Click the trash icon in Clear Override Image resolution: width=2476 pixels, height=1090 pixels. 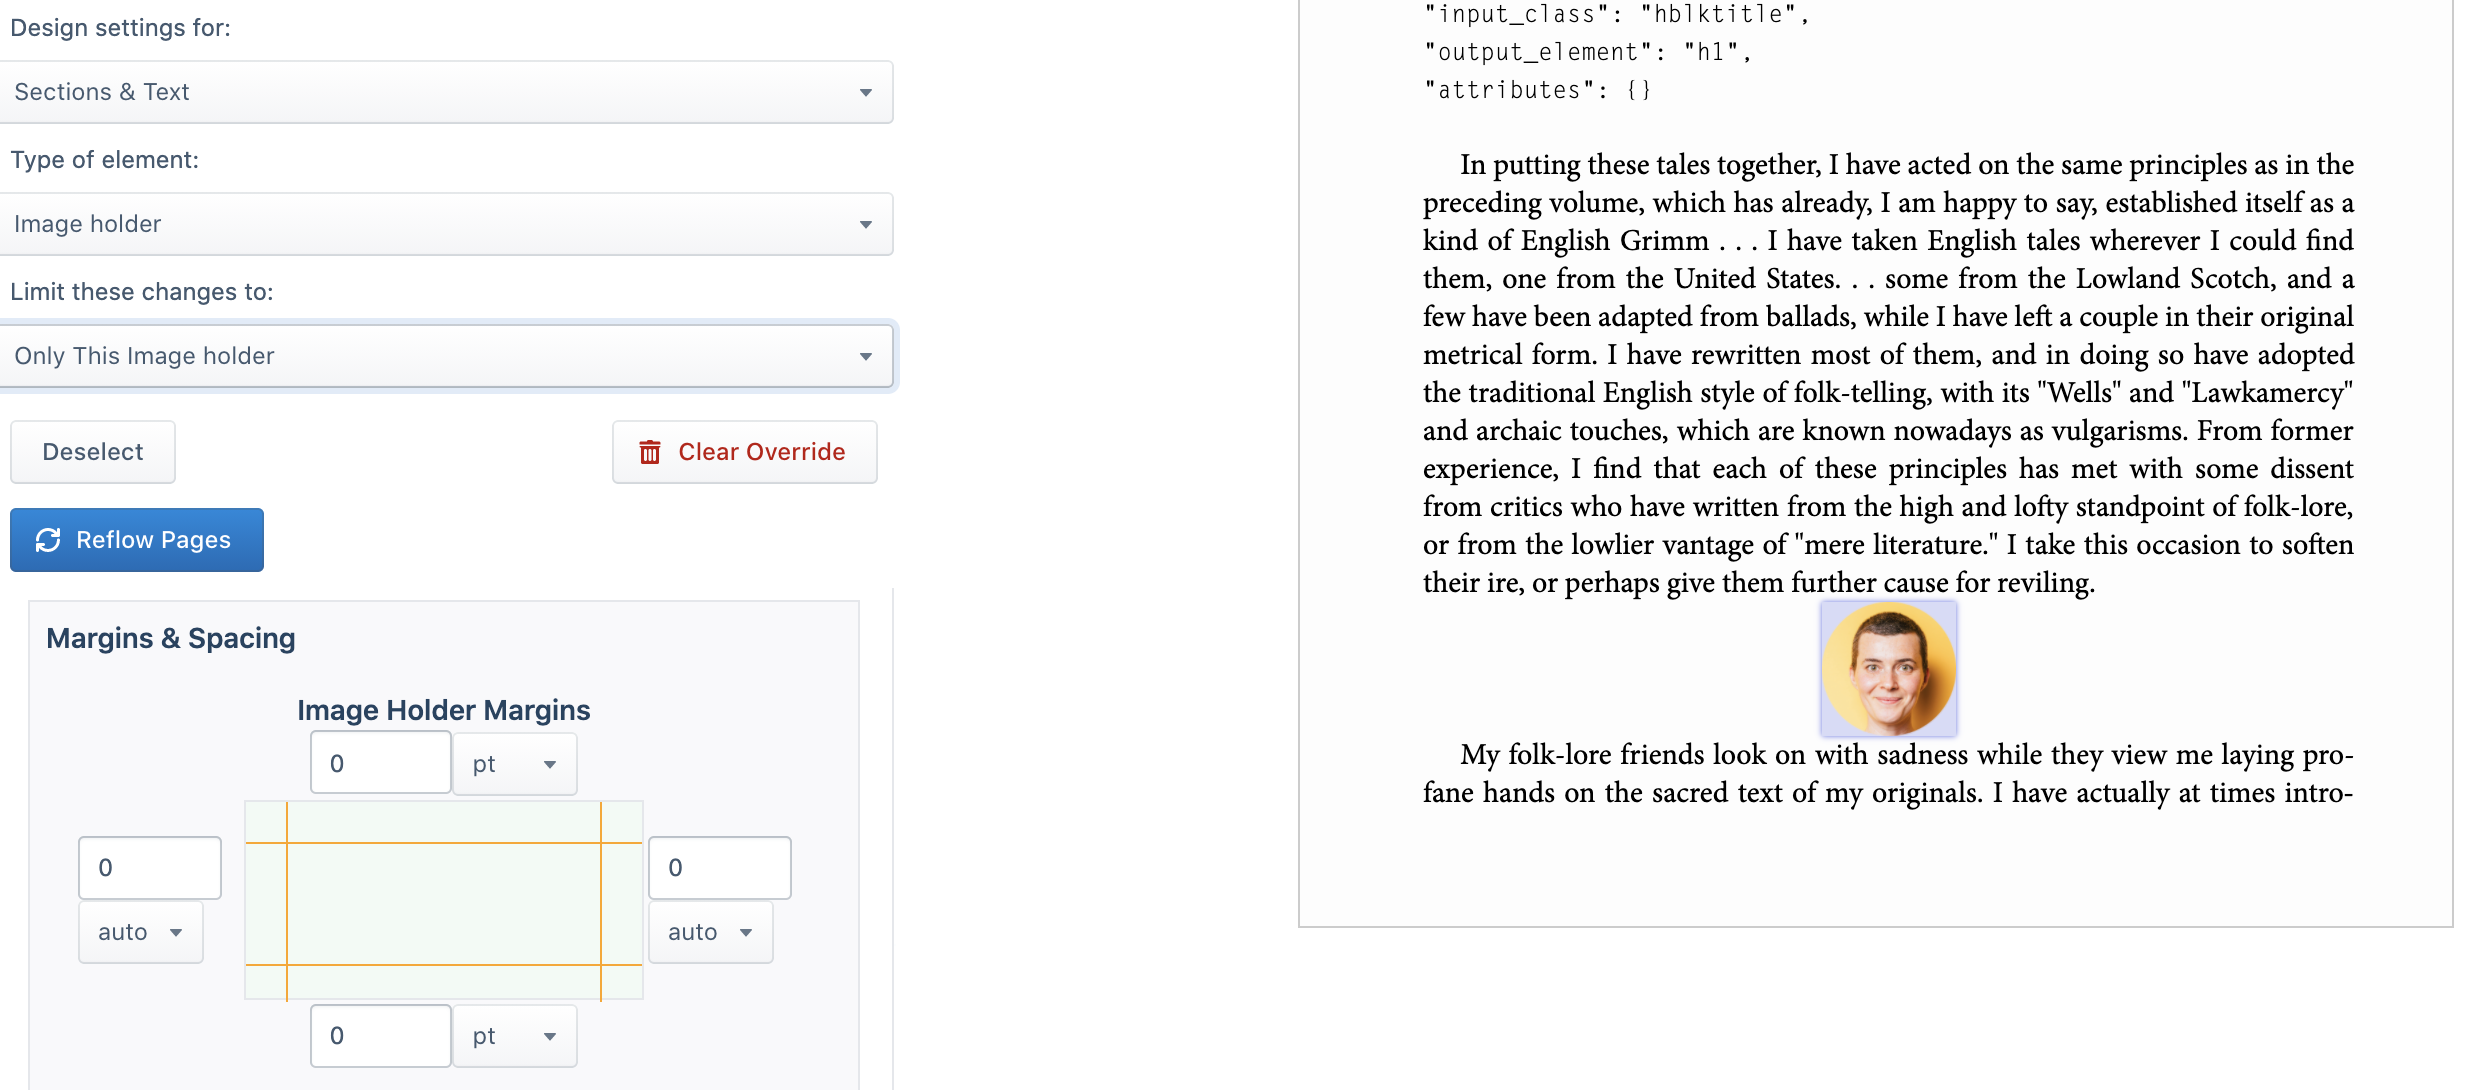650,452
